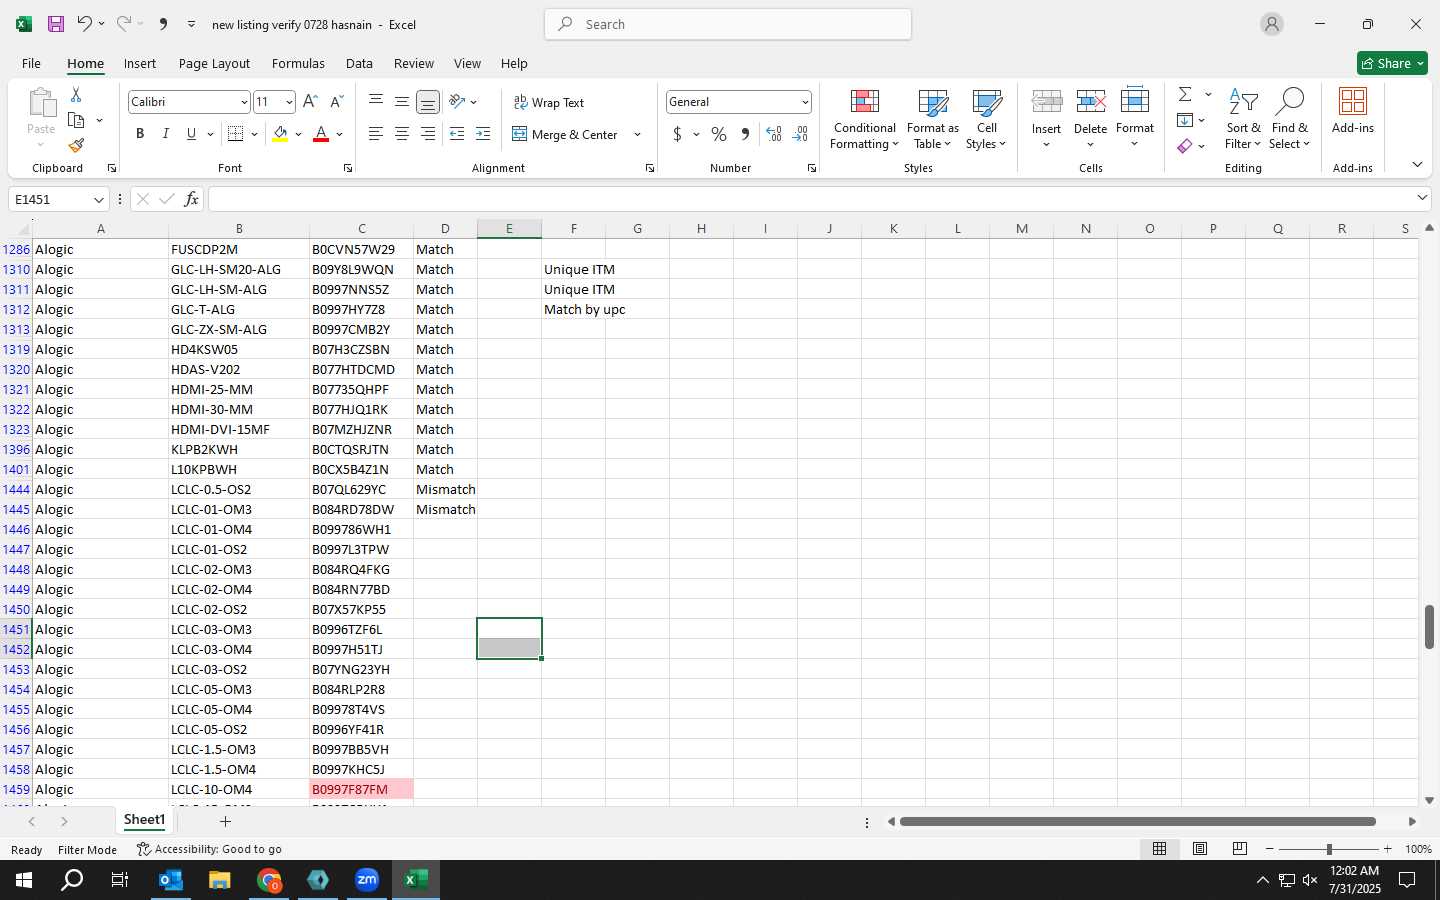Open Zoom app from the taskbar
Image resolution: width=1440 pixels, height=900 pixels.
tap(367, 880)
